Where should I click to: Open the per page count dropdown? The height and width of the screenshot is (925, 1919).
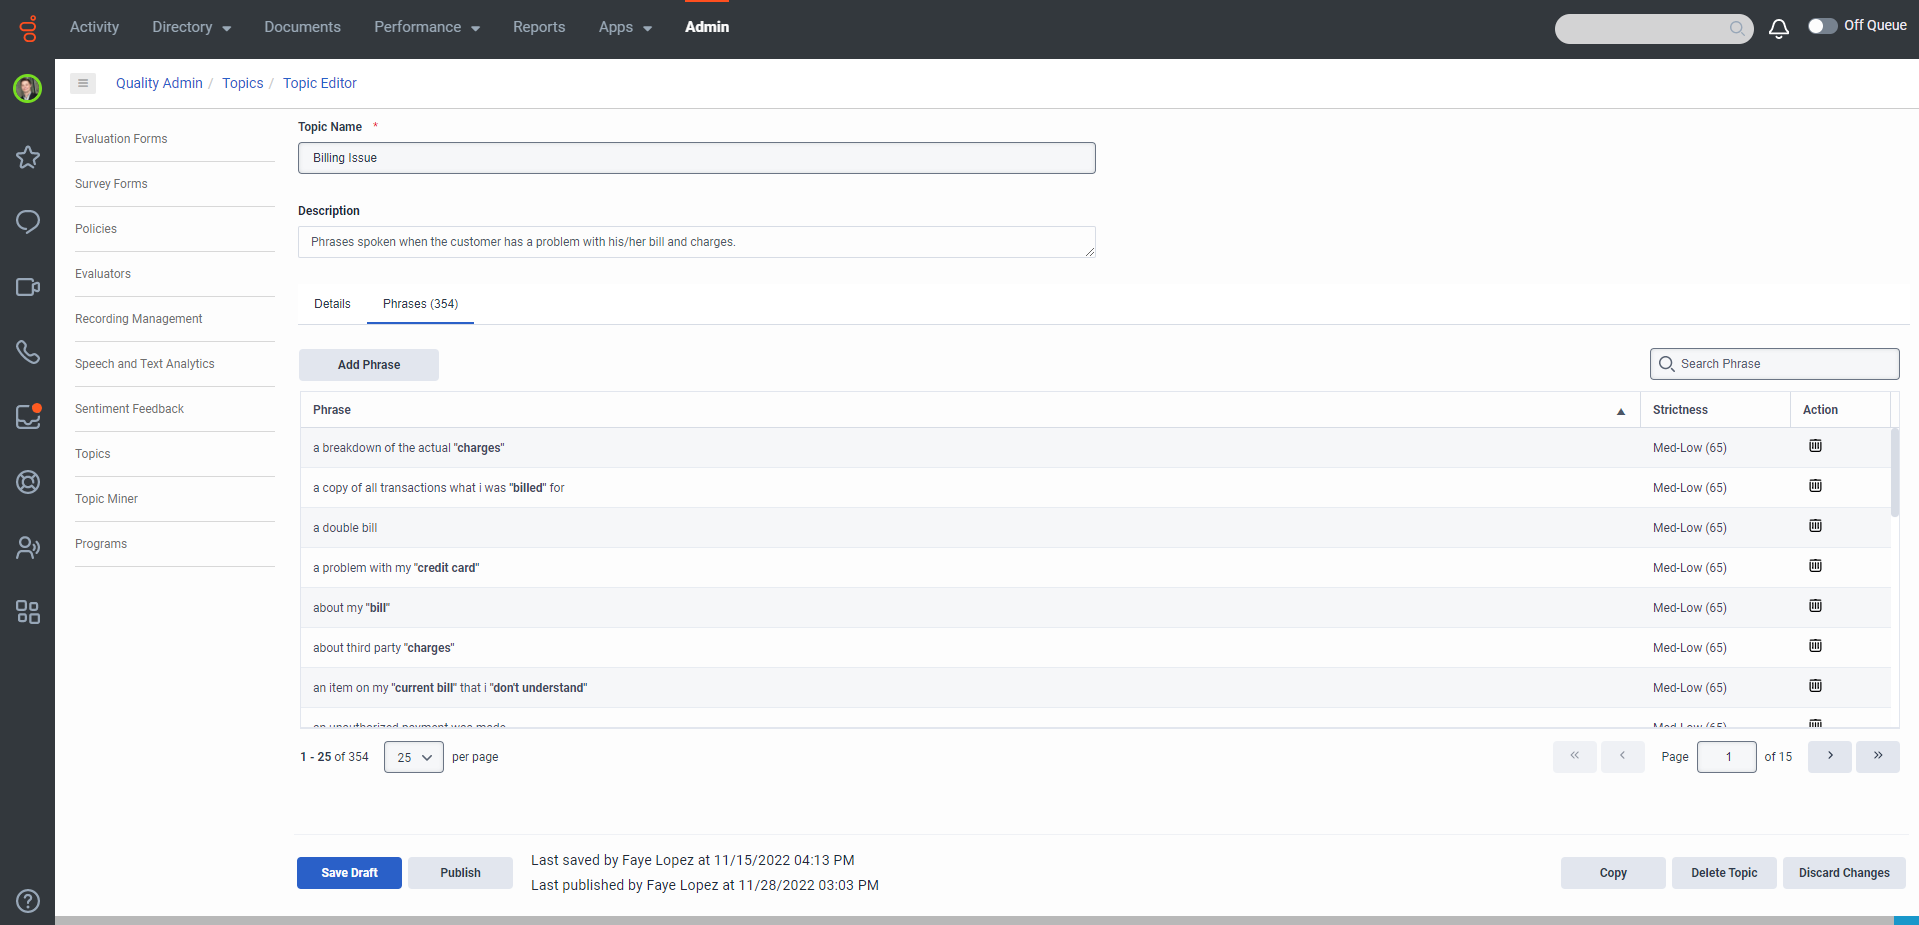pyautogui.click(x=413, y=757)
